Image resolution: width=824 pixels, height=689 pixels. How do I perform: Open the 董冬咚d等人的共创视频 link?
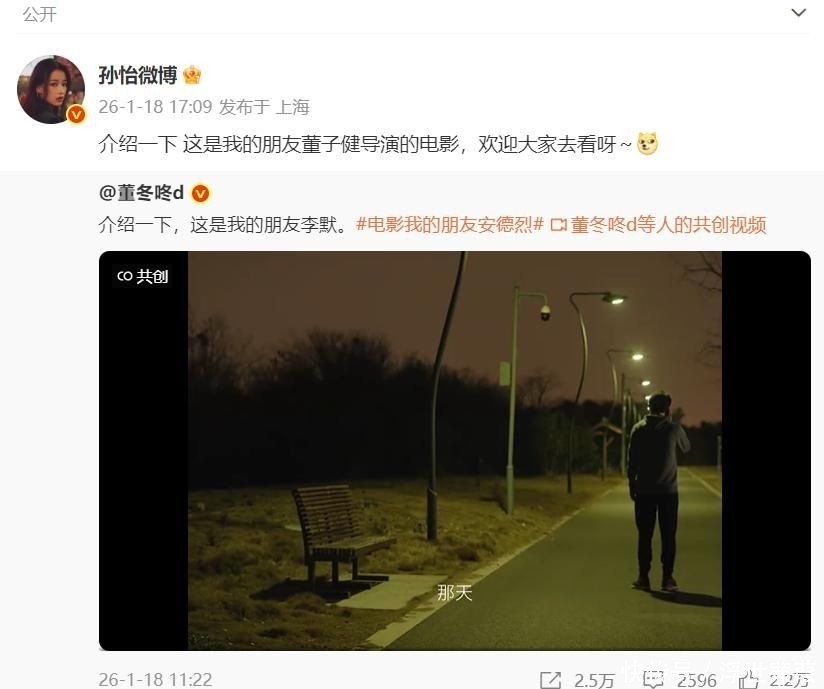point(668,225)
